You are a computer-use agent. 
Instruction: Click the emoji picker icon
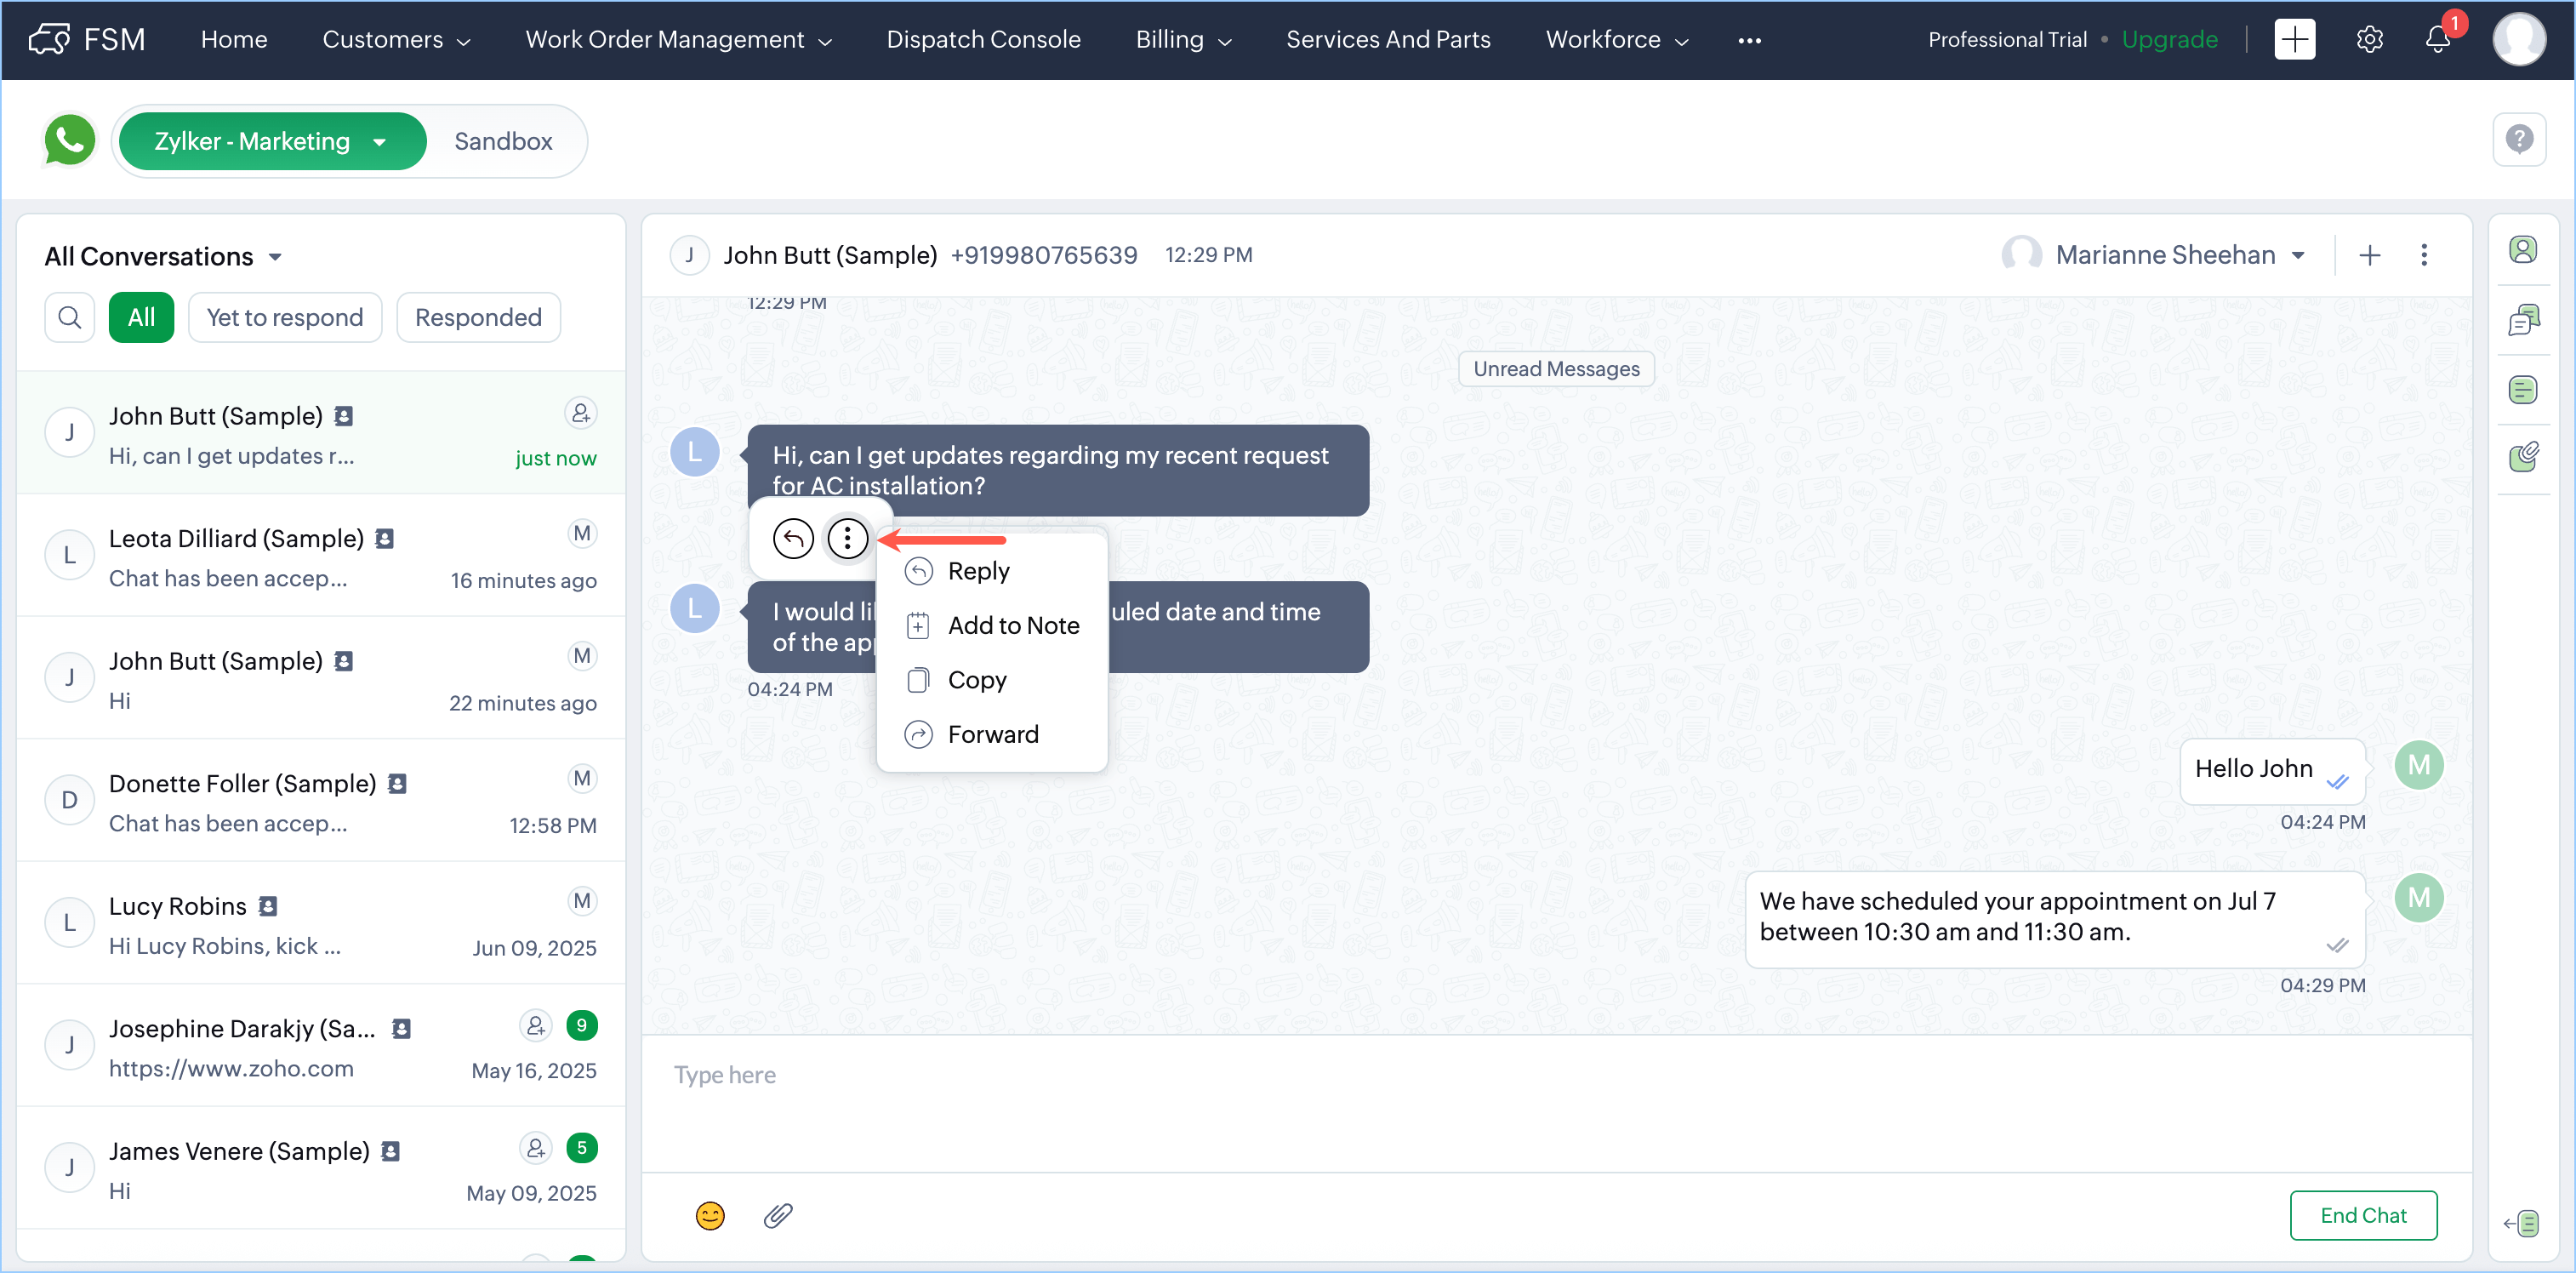[x=710, y=1215]
